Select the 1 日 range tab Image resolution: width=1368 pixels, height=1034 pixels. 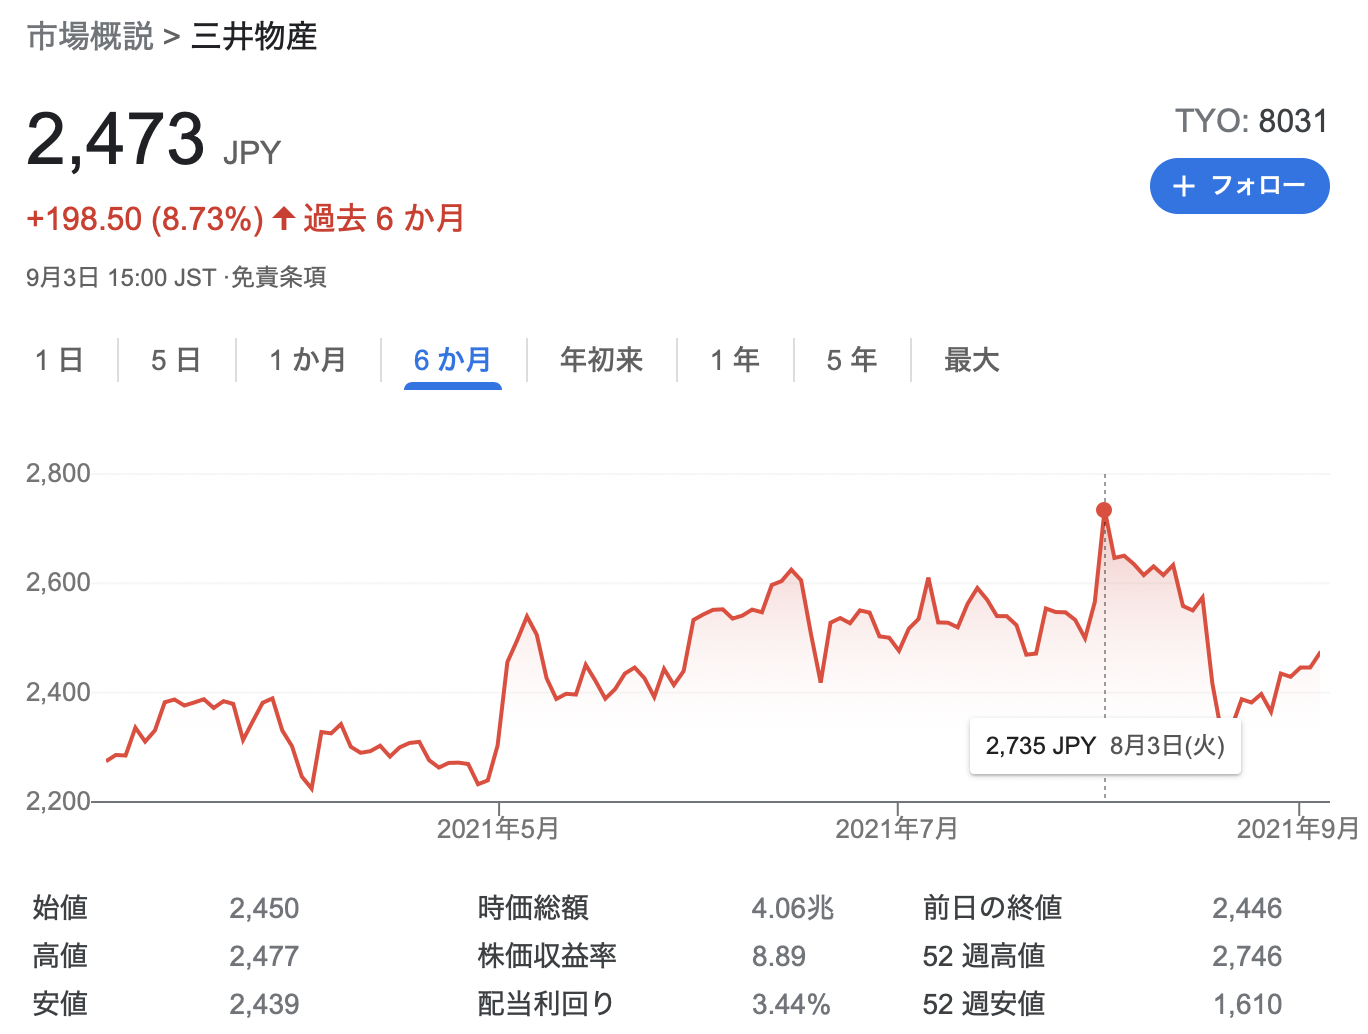(59, 360)
